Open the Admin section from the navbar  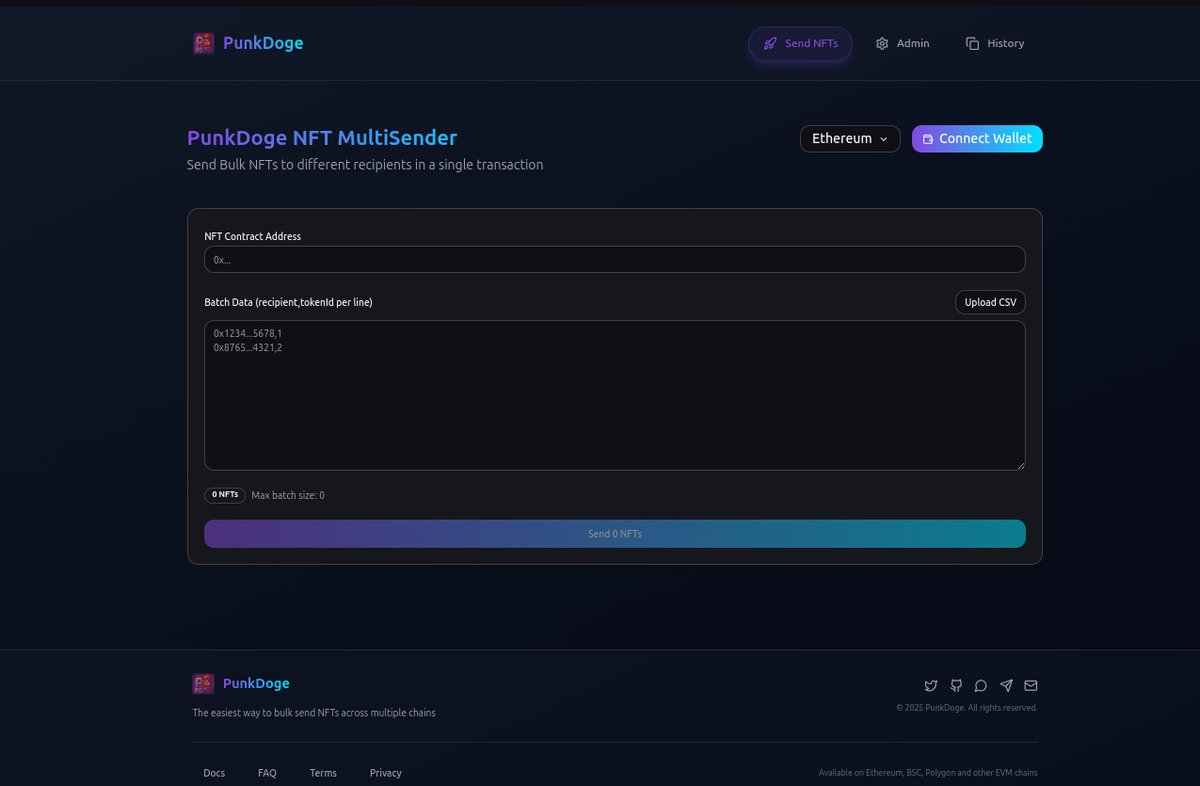[x=903, y=43]
